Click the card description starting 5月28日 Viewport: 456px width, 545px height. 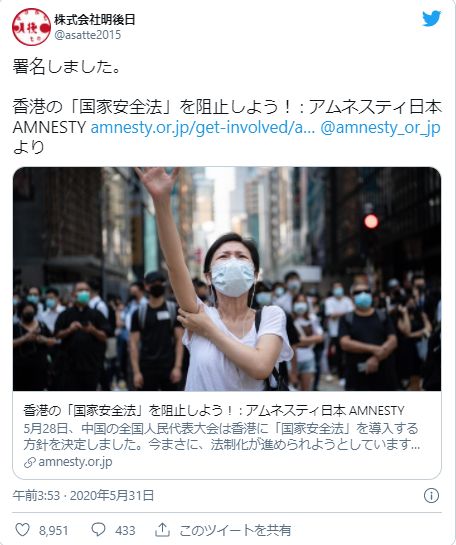pyautogui.click(x=222, y=437)
